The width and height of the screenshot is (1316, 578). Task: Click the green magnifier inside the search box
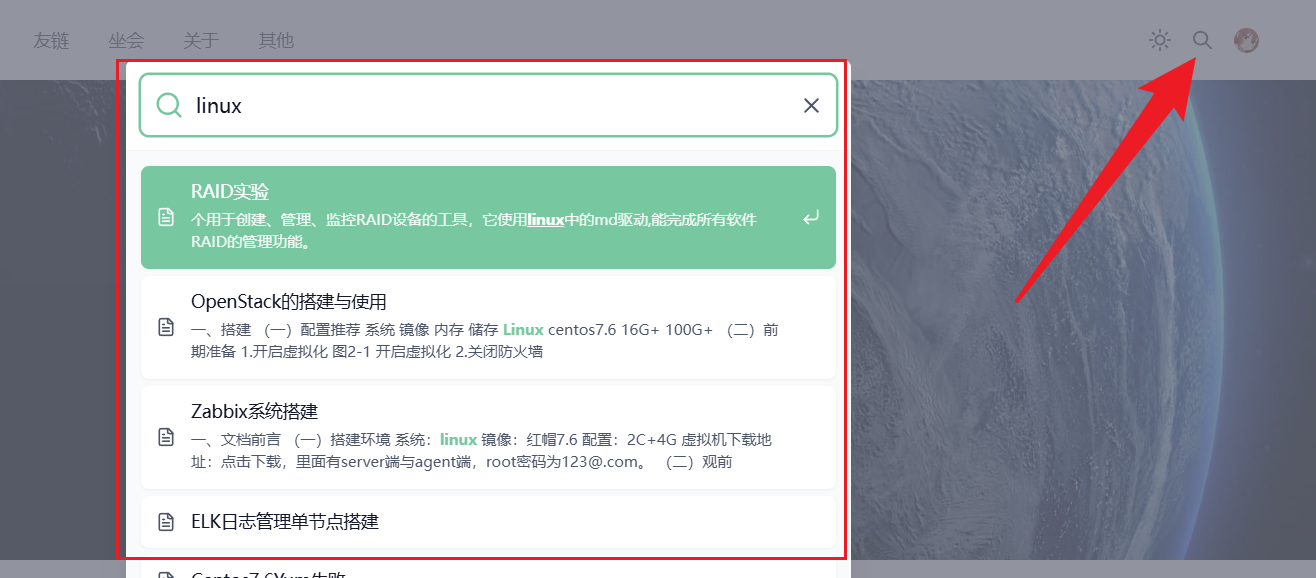[x=169, y=105]
